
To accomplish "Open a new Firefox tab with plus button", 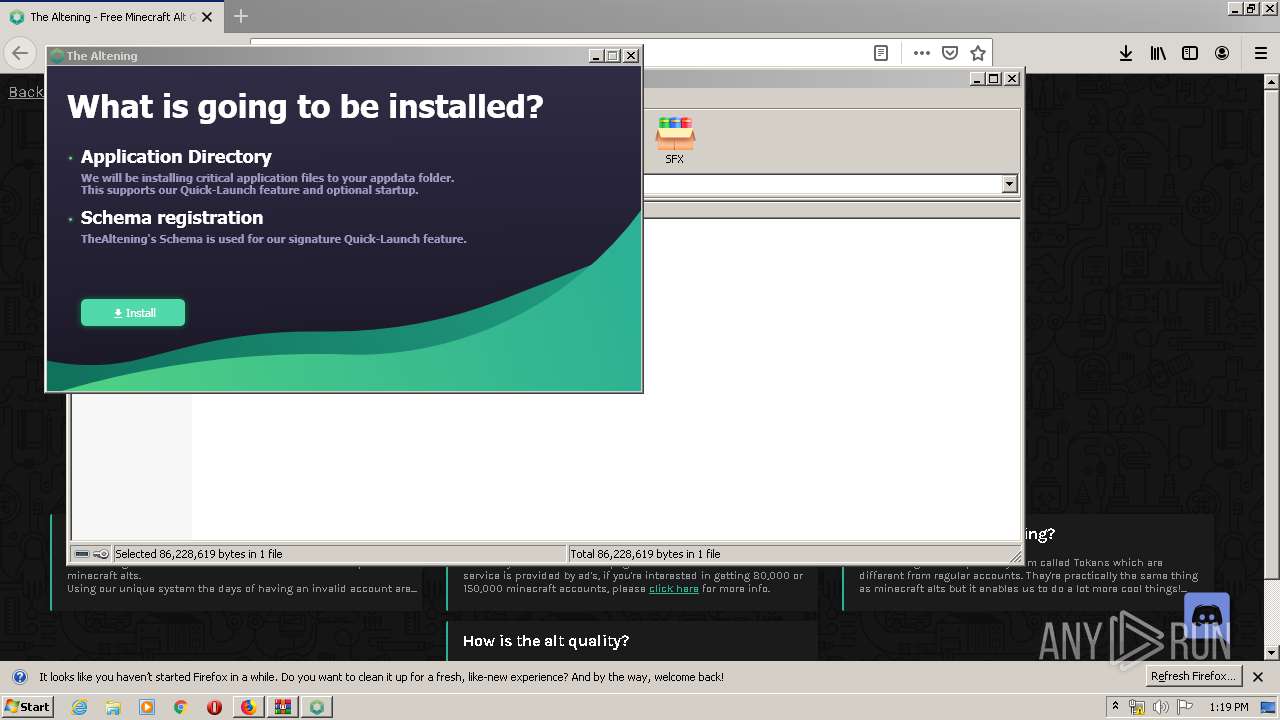I will point(241,16).
